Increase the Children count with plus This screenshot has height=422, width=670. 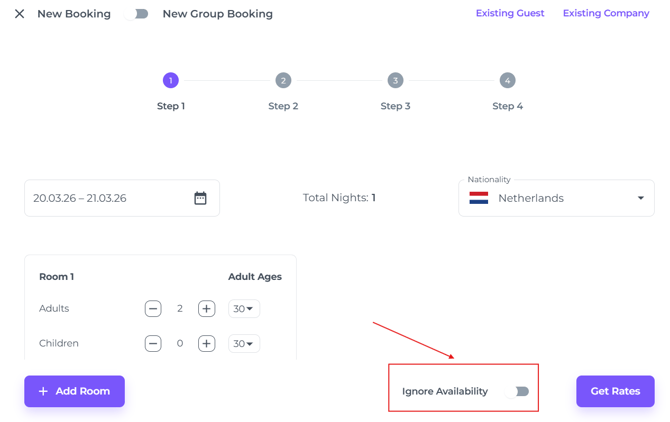coord(206,343)
